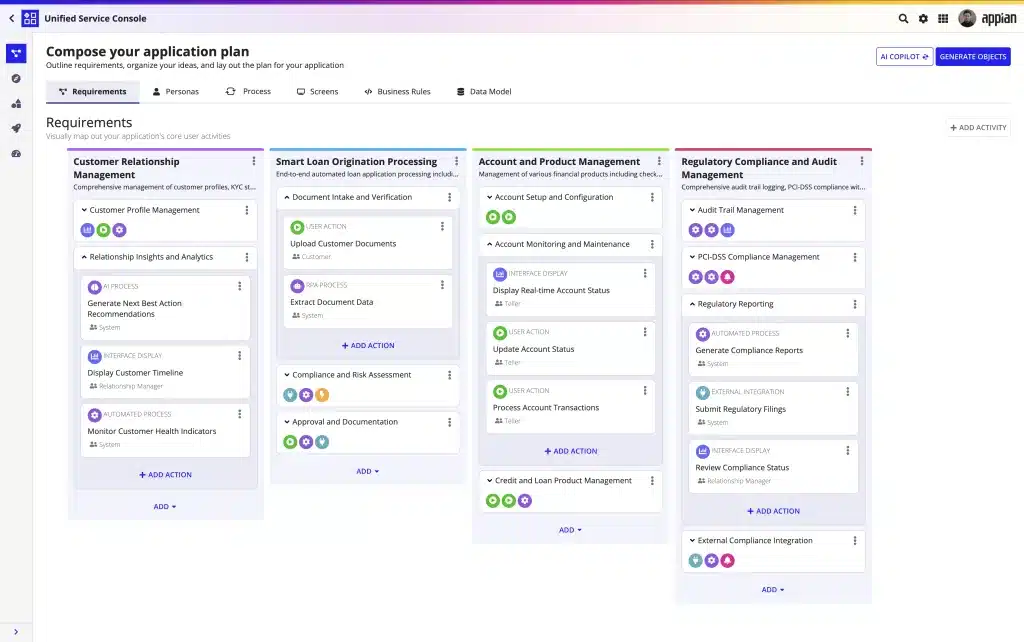1024x642 pixels.
Task: Expand the left sidebar with the bottom chevron
Action: 16,632
